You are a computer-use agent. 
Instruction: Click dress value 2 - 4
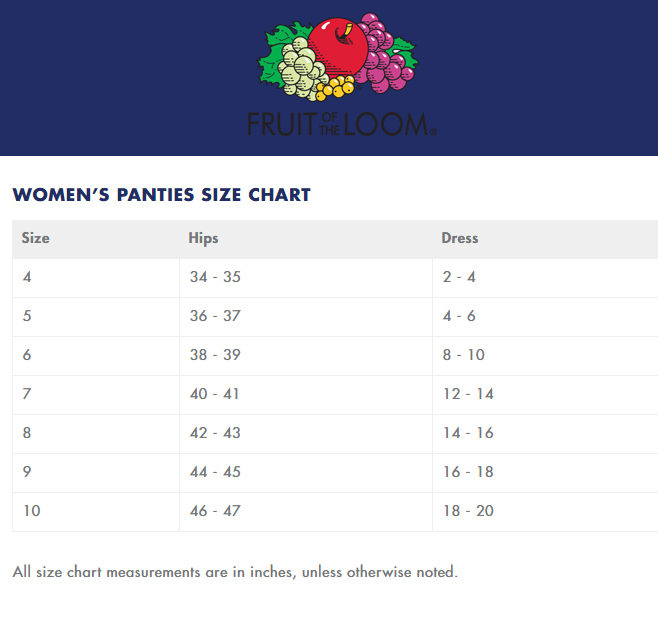tap(459, 277)
